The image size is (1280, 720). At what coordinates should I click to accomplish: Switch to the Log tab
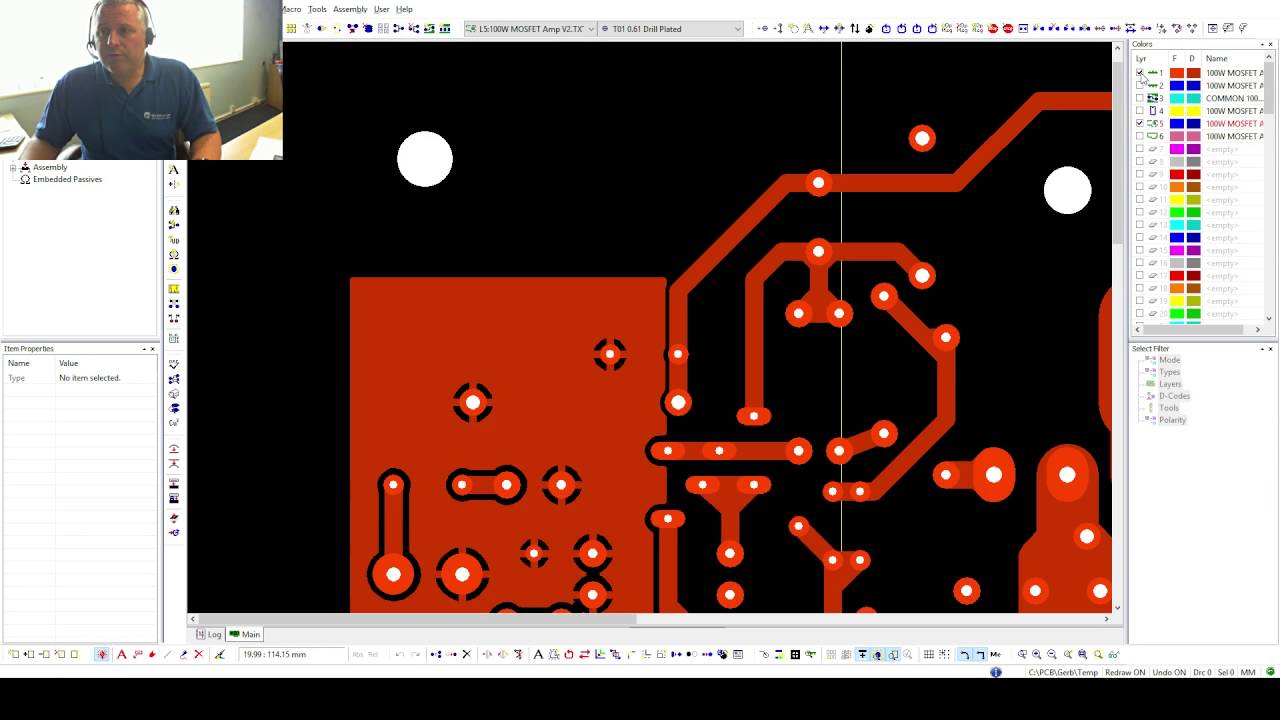pyautogui.click(x=209, y=634)
